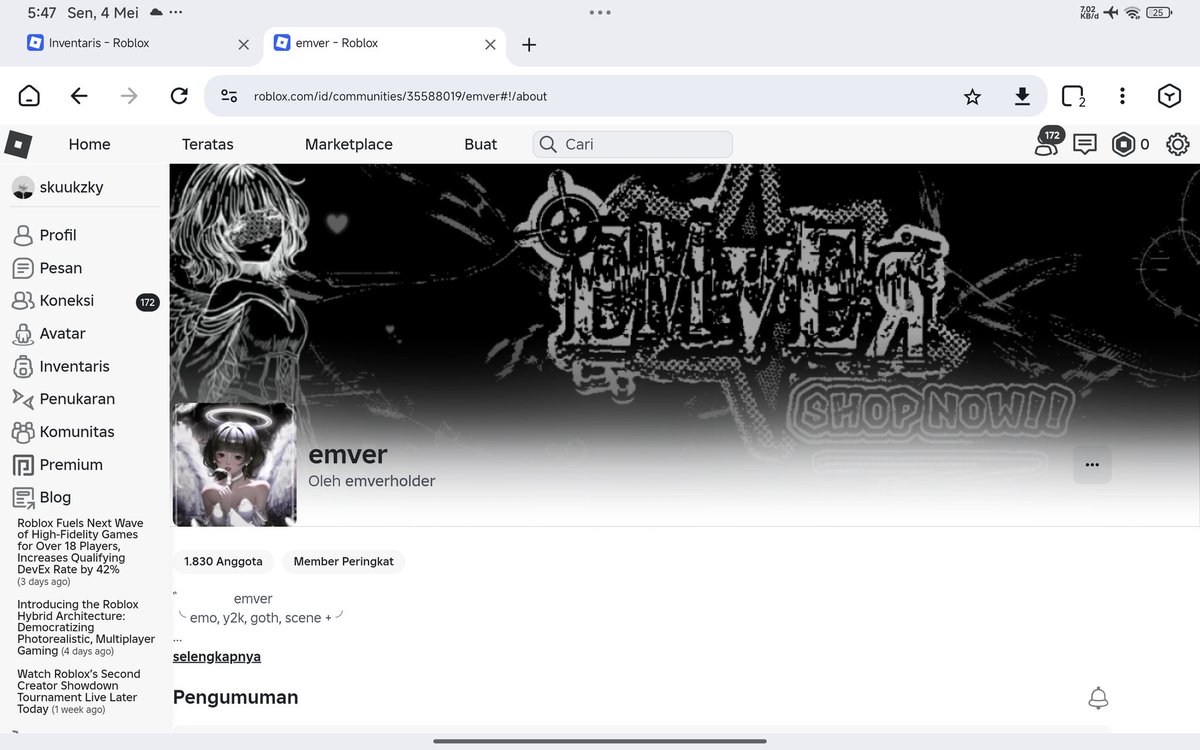
Task: Click the 5:47 clock in status bar
Action: tap(42, 13)
